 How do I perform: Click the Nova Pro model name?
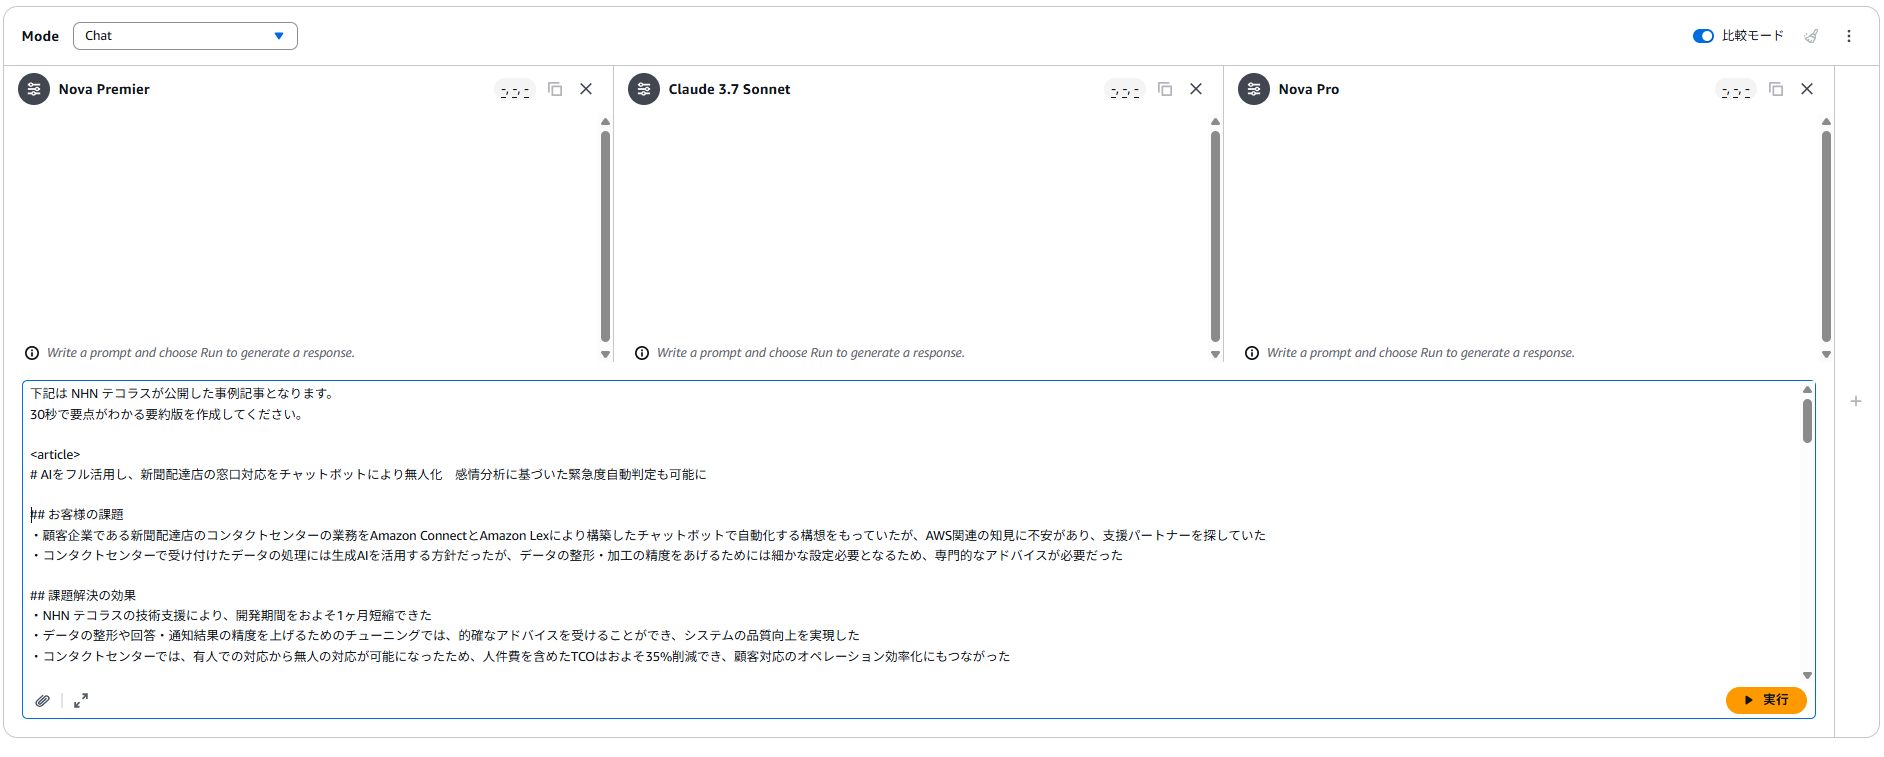(x=1308, y=89)
